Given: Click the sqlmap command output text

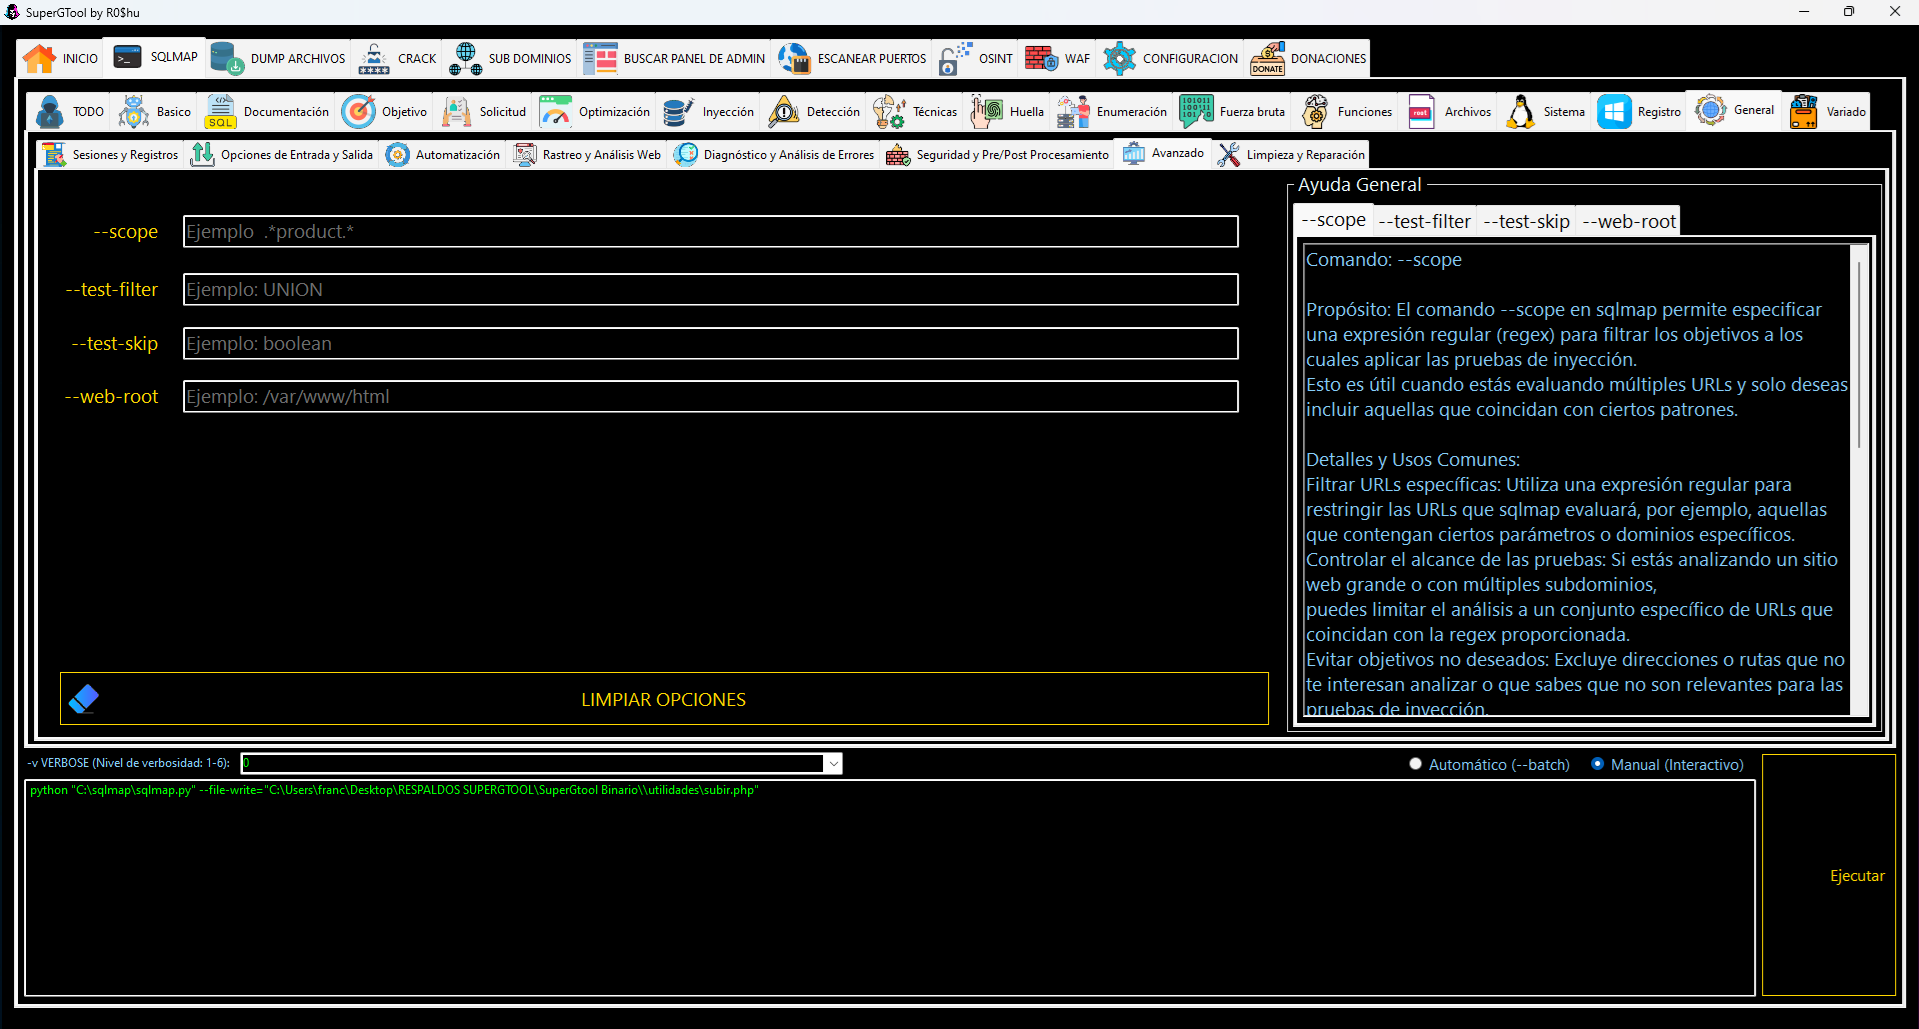Looking at the screenshot, I should [x=394, y=790].
